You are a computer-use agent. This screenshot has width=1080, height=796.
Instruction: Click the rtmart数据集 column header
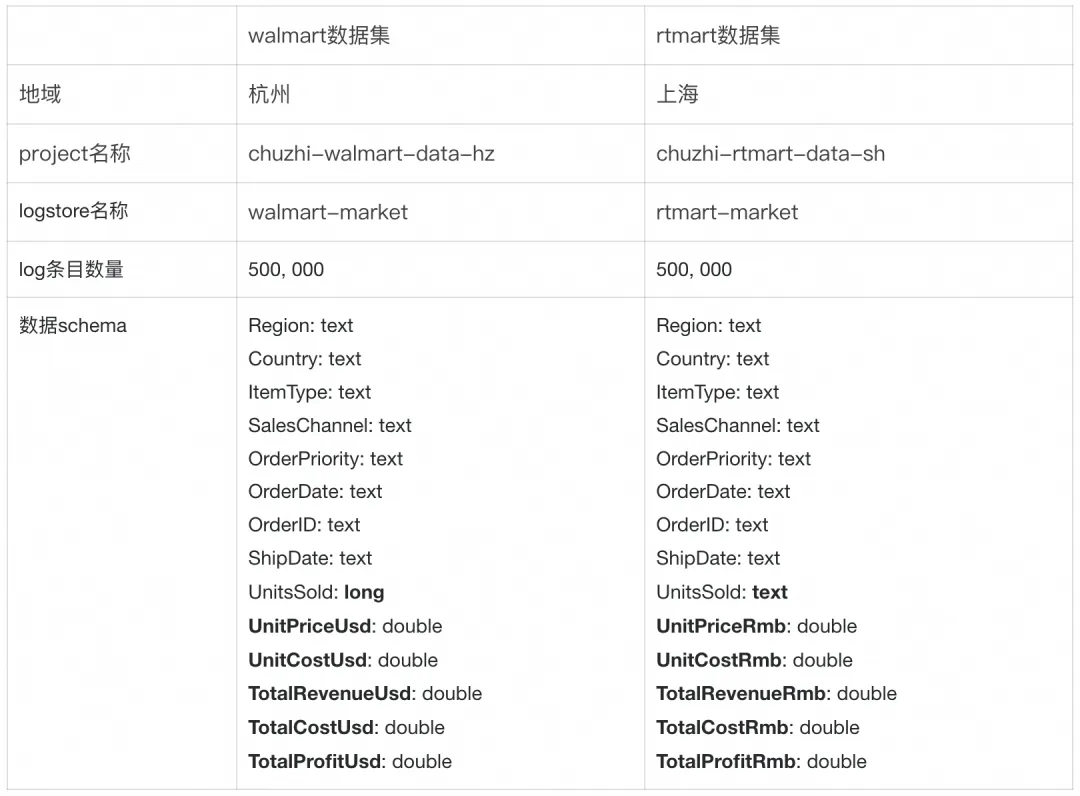718,36
